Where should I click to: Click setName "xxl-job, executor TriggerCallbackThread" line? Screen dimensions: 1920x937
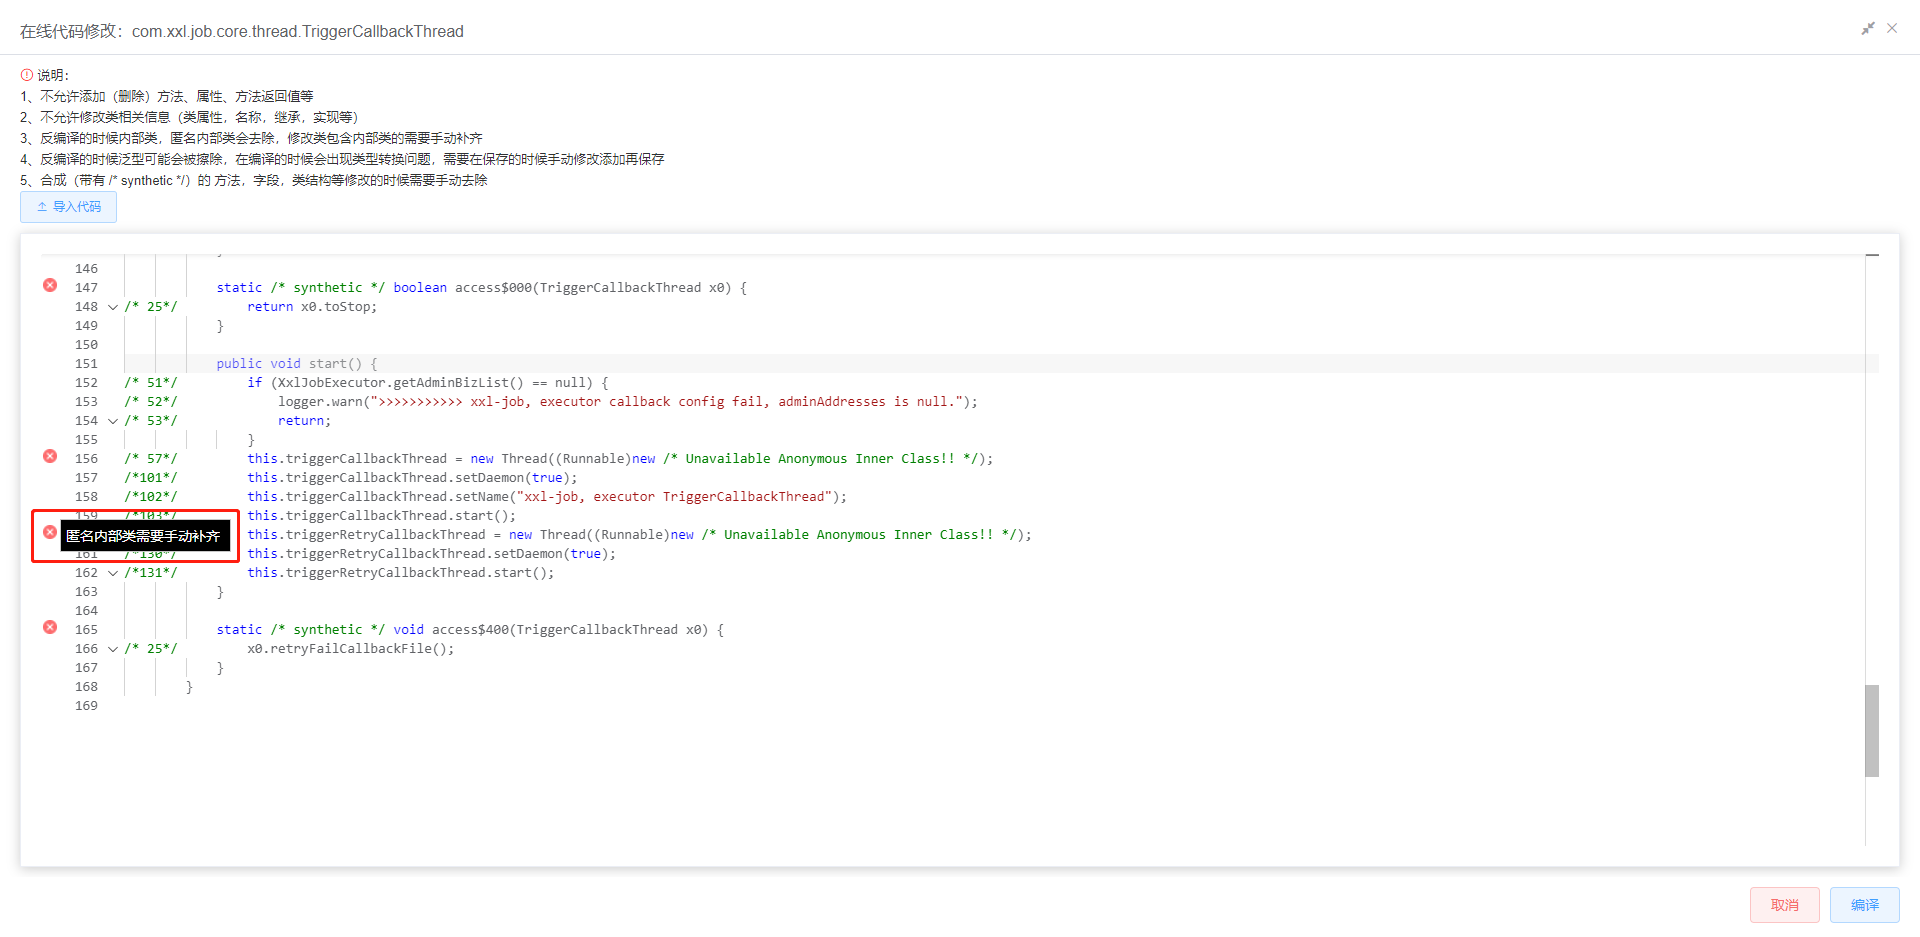click(547, 497)
